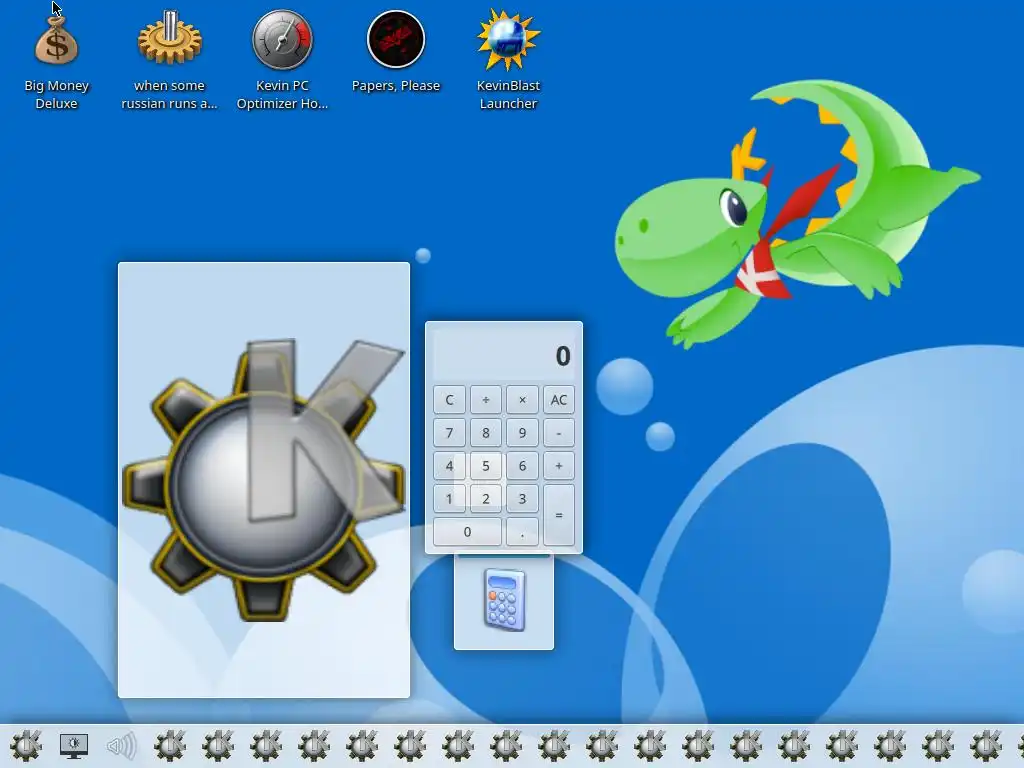Open the monitor display icon in taskbar

click(x=74, y=746)
